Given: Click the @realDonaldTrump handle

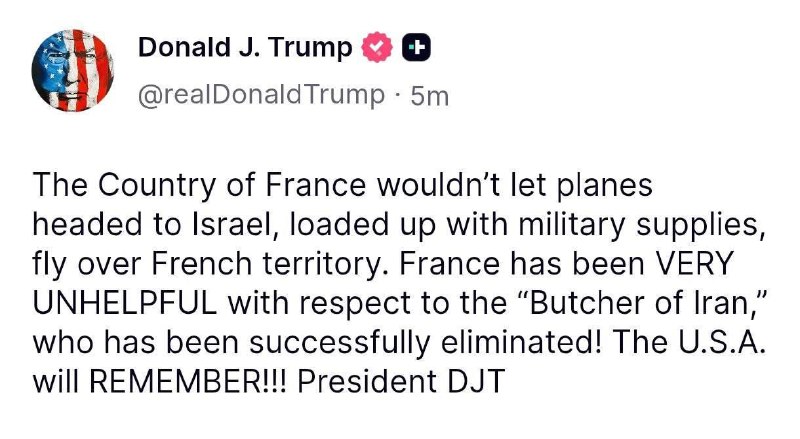Looking at the screenshot, I should pos(260,94).
